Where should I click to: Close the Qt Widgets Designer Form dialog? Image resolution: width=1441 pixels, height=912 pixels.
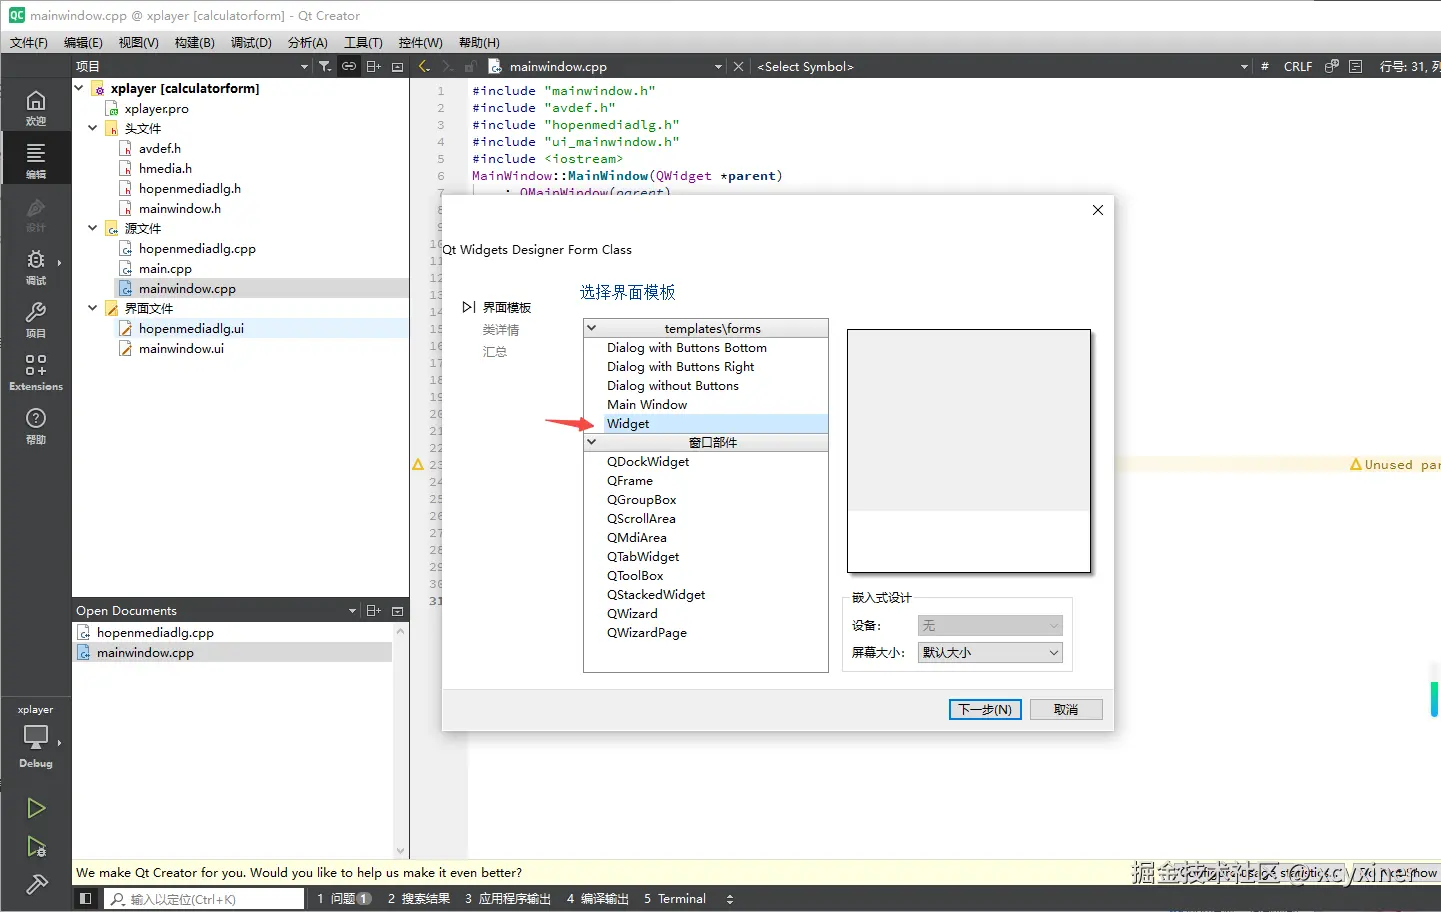[x=1098, y=210]
